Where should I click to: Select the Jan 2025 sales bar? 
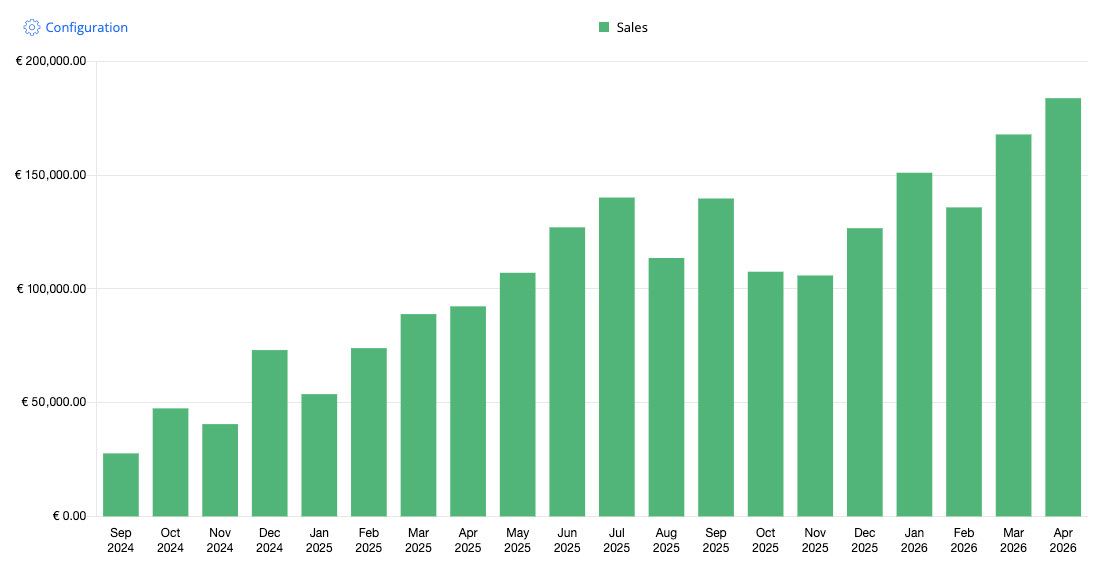point(319,455)
